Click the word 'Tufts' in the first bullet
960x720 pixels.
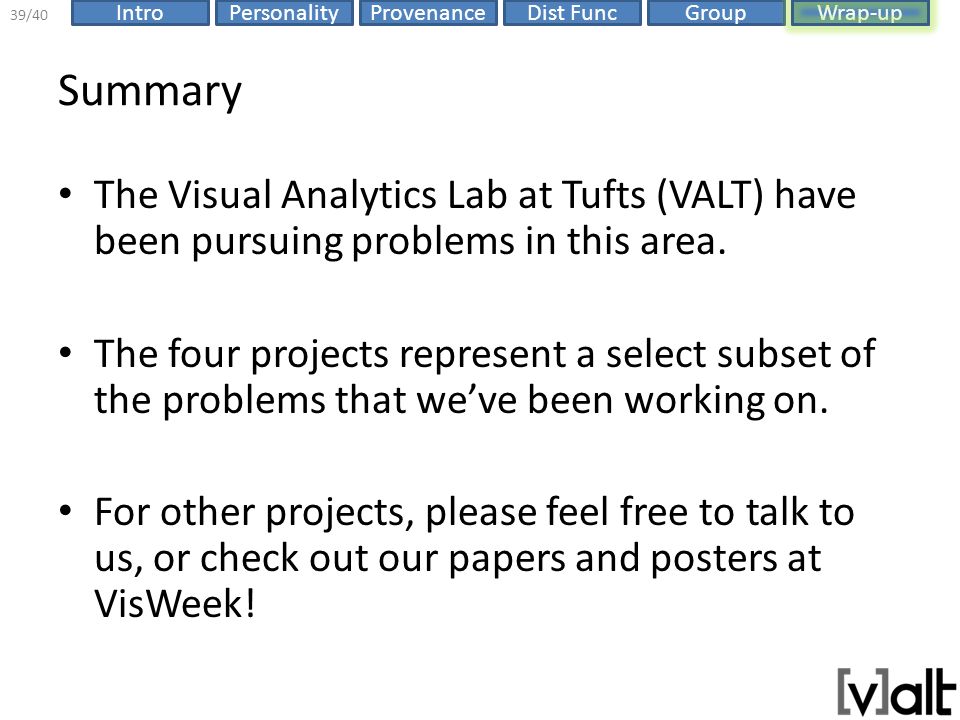tap(604, 195)
